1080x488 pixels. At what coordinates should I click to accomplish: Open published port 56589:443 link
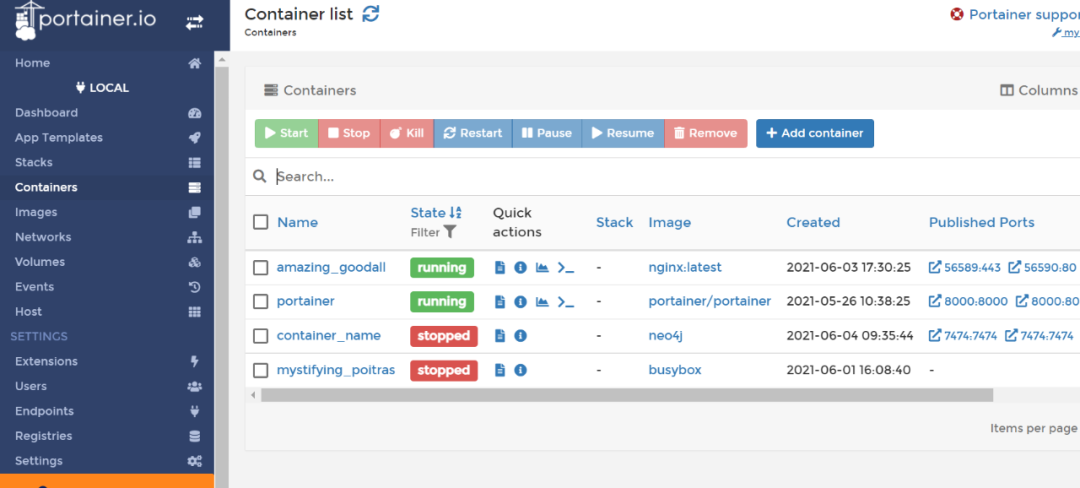(964, 268)
